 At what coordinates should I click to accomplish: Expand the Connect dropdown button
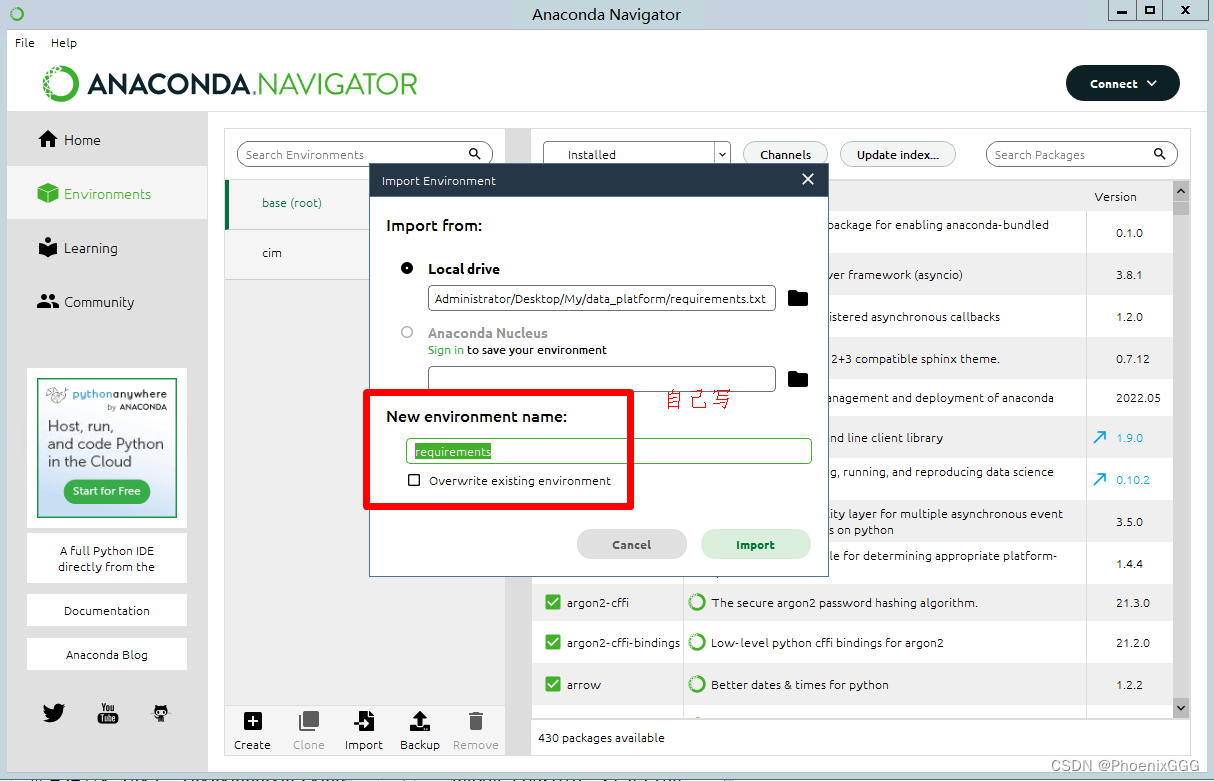pos(1123,84)
